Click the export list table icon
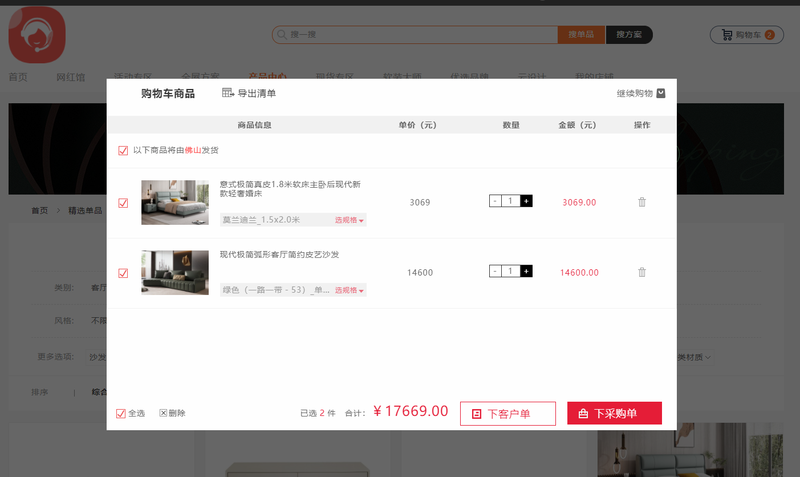Screen dimensions: 800x477 click(x=228, y=93)
